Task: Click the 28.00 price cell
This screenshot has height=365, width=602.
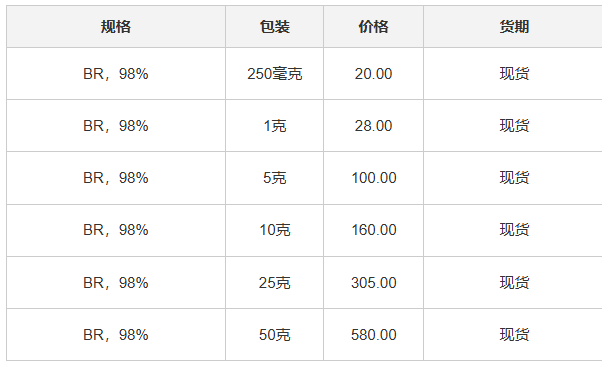Action: [374, 126]
